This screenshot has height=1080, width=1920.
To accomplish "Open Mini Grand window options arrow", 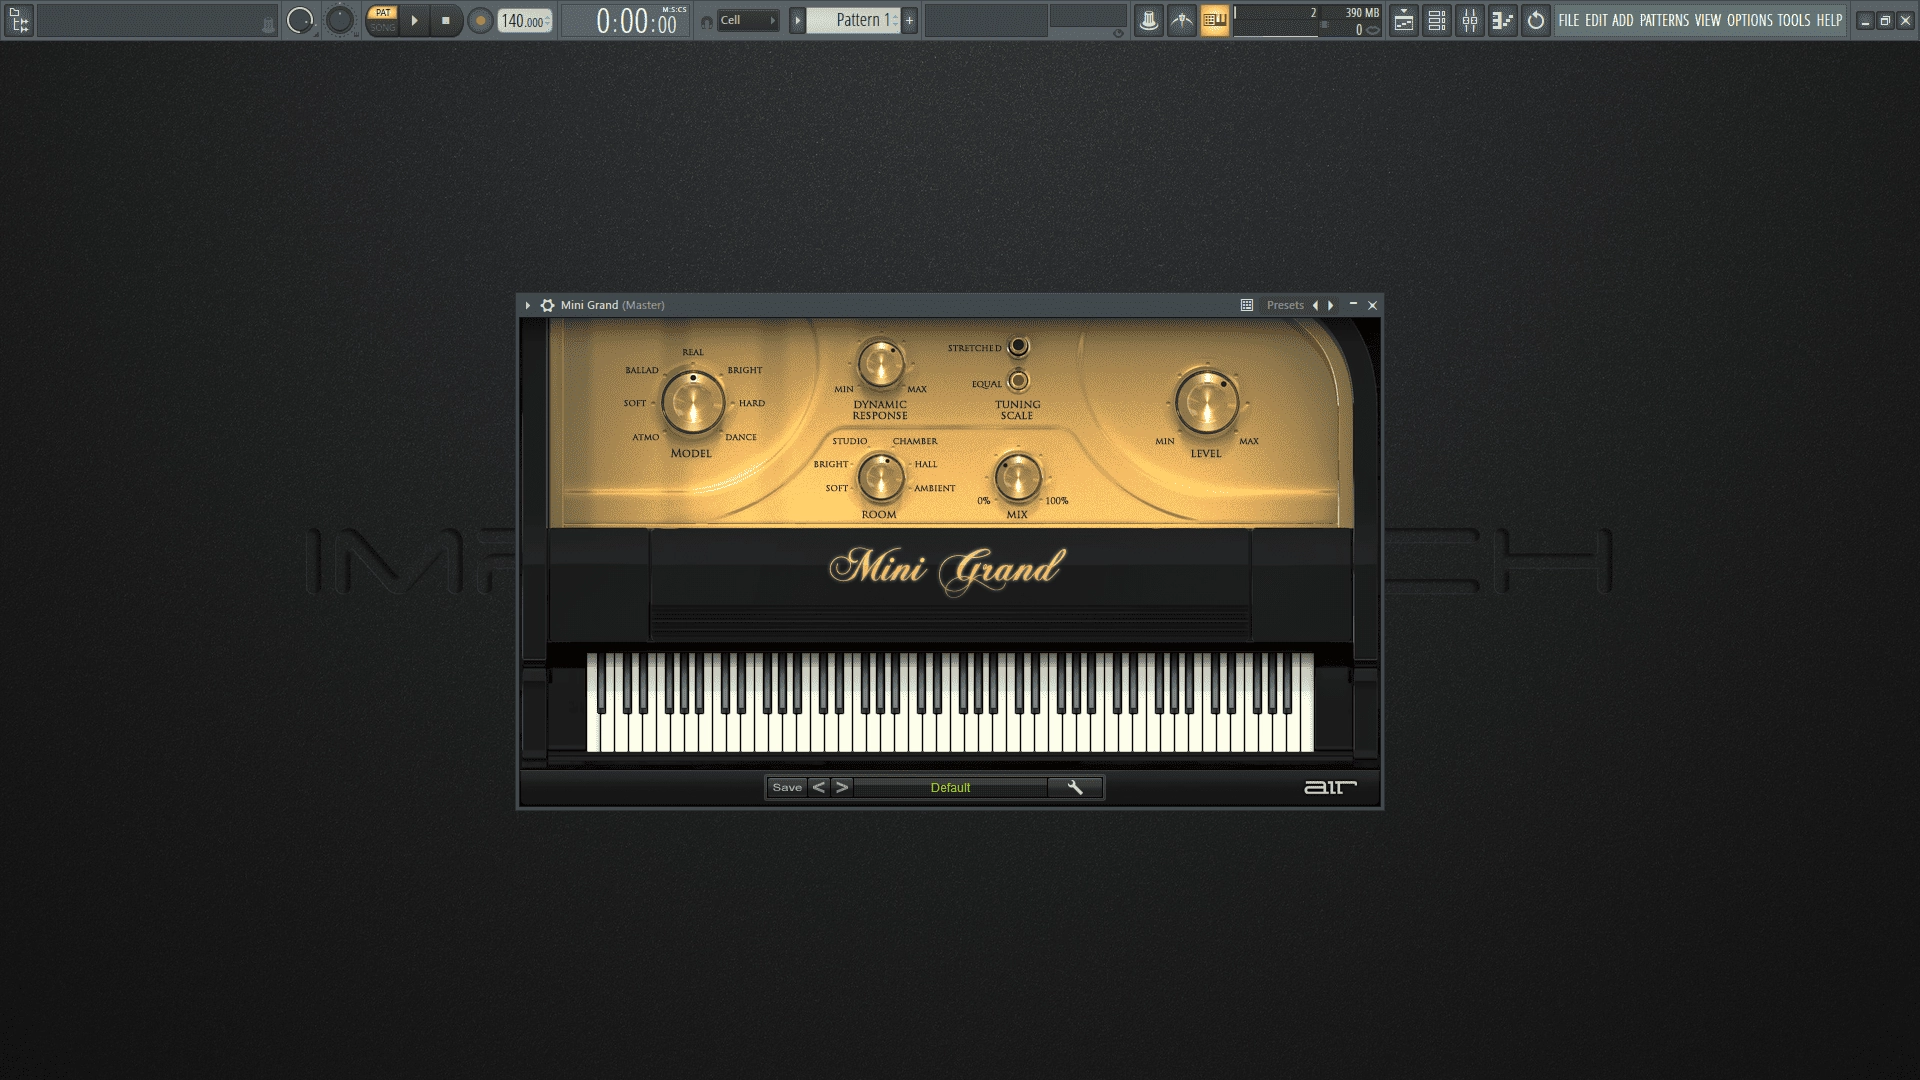I will pos(528,305).
